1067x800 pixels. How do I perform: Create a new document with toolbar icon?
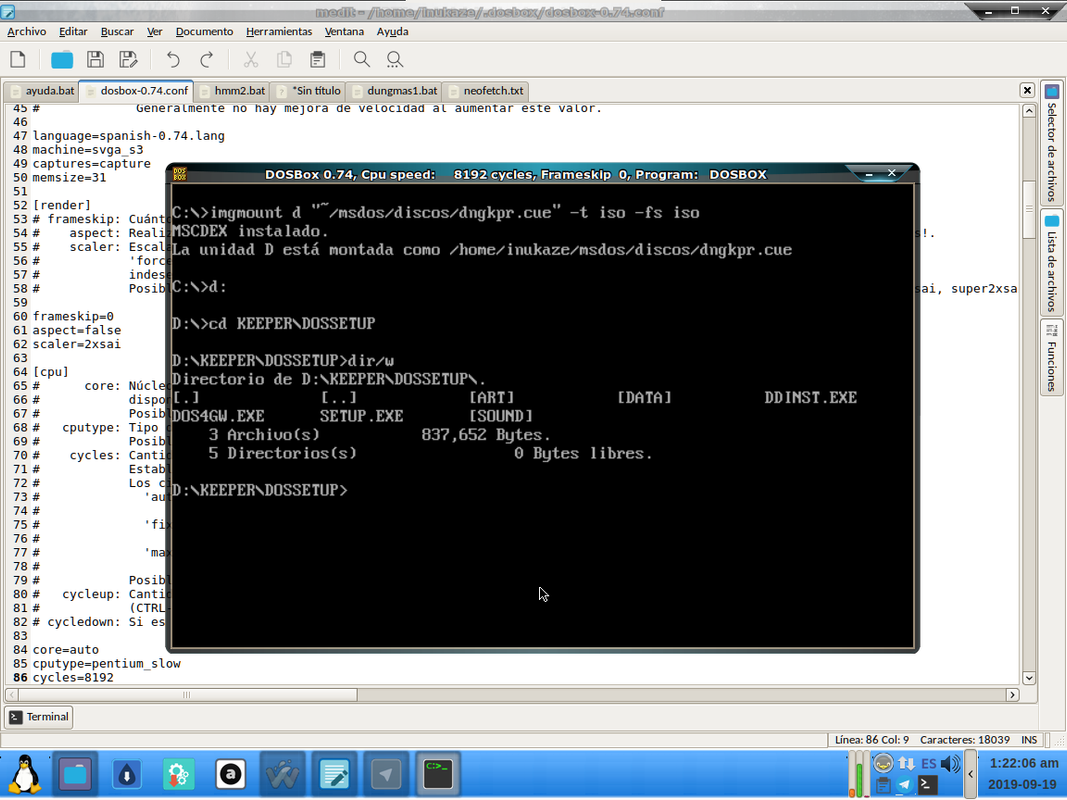tap(18, 60)
